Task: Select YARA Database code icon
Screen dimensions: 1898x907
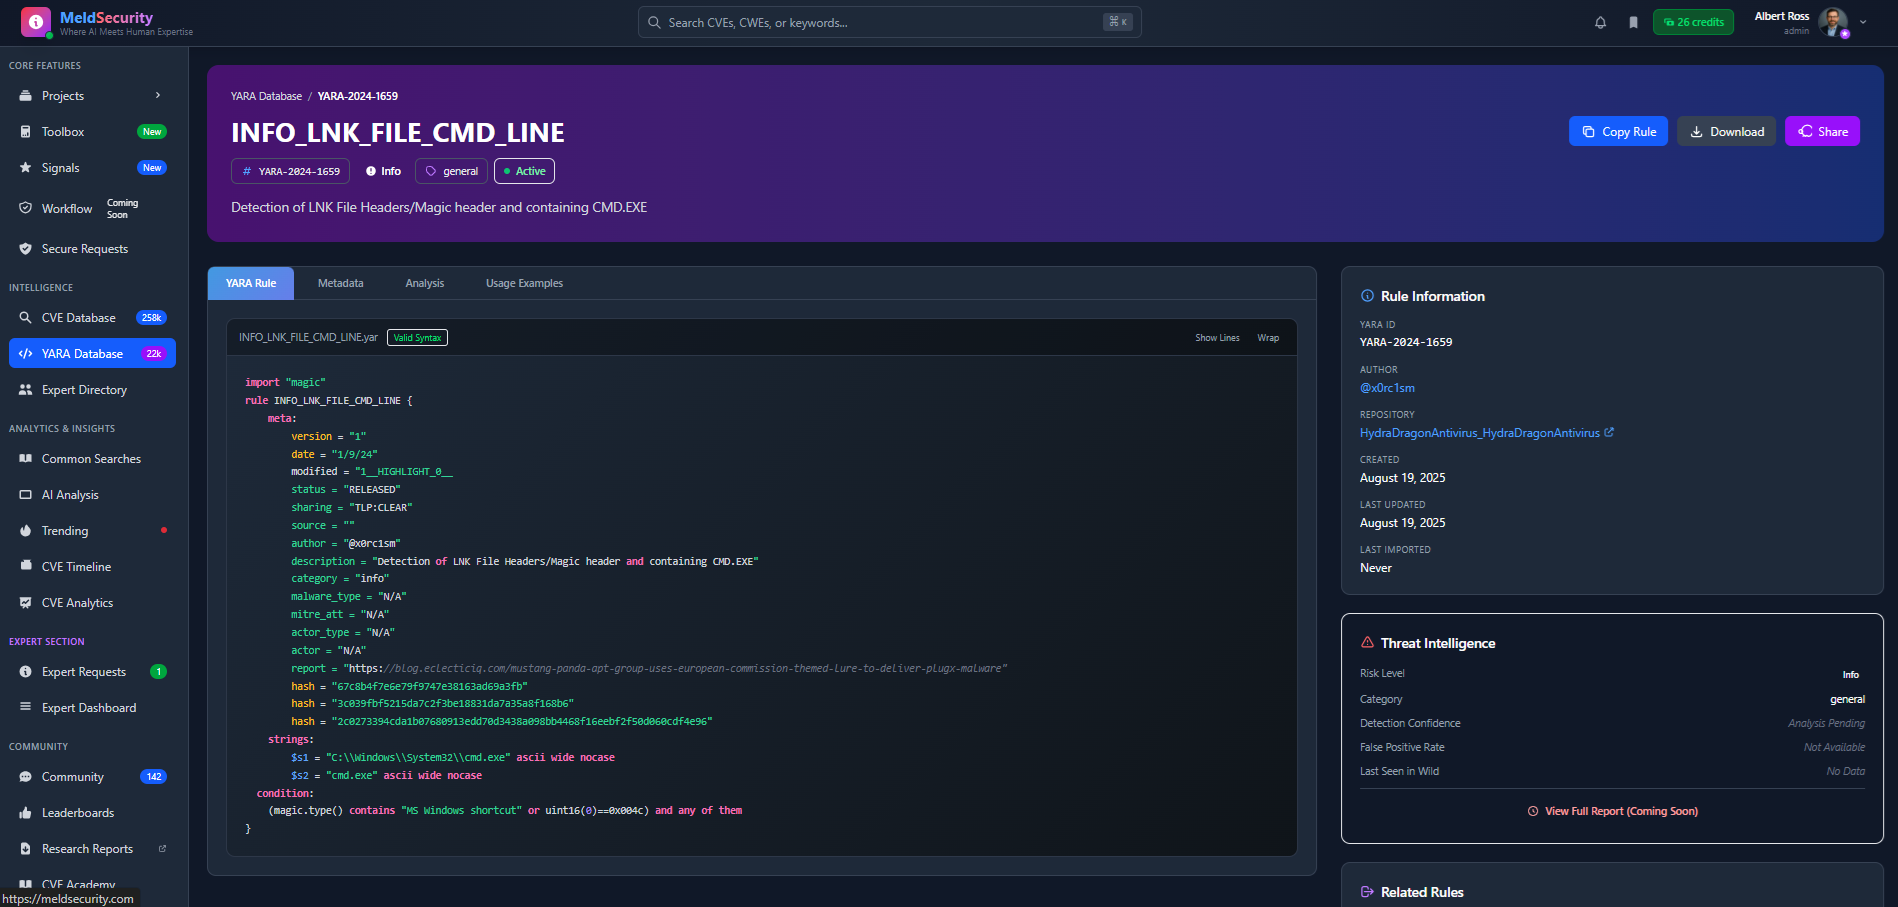Action: [25, 353]
